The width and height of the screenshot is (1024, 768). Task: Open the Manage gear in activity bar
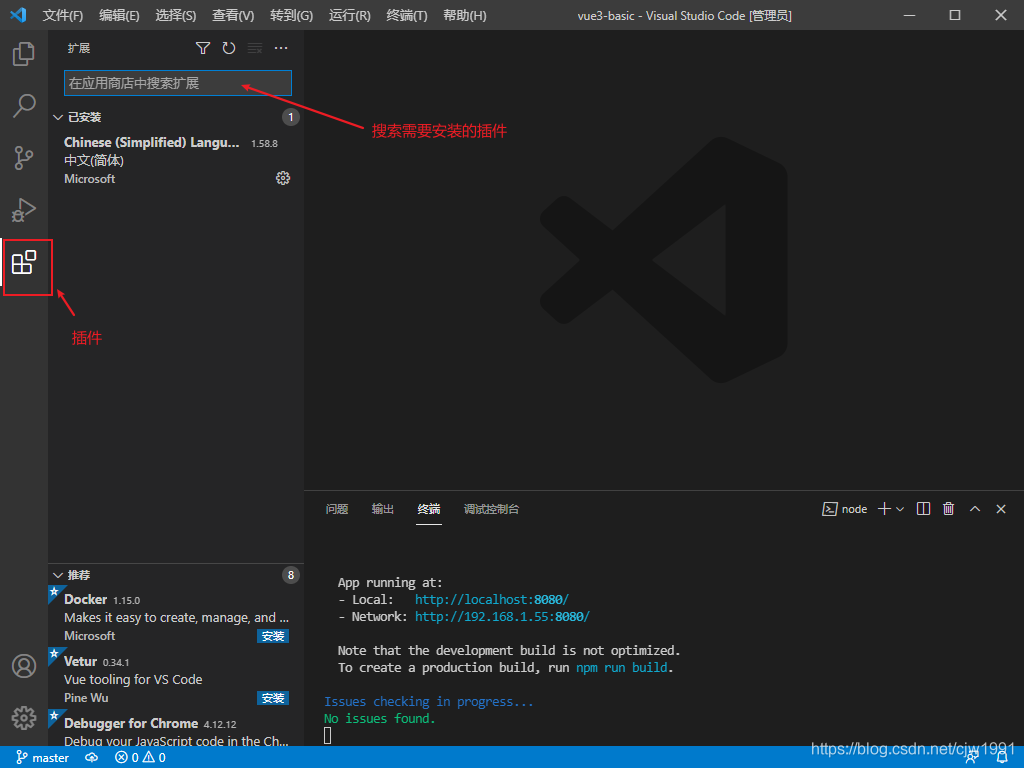click(x=24, y=718)
